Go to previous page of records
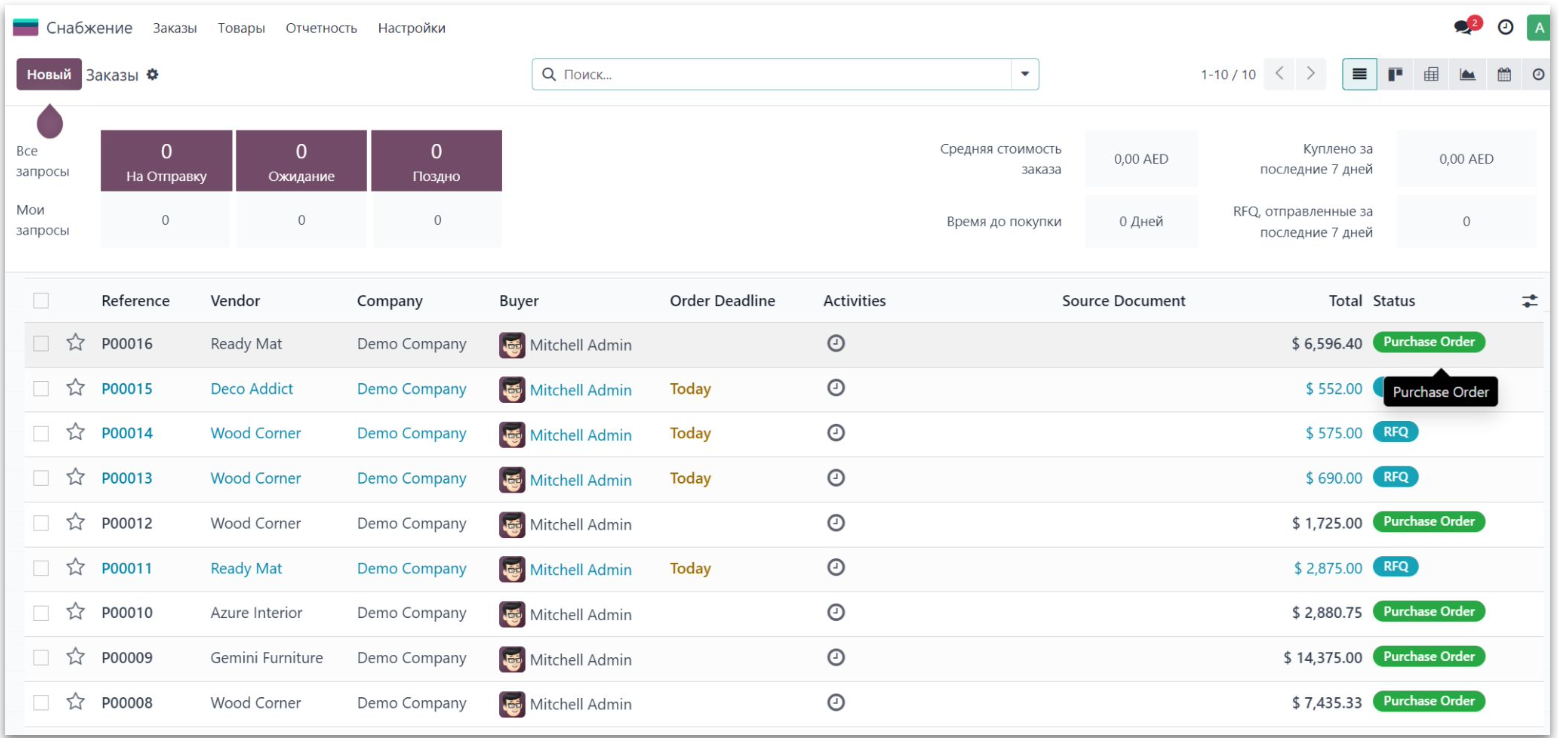 (1280, 74)
